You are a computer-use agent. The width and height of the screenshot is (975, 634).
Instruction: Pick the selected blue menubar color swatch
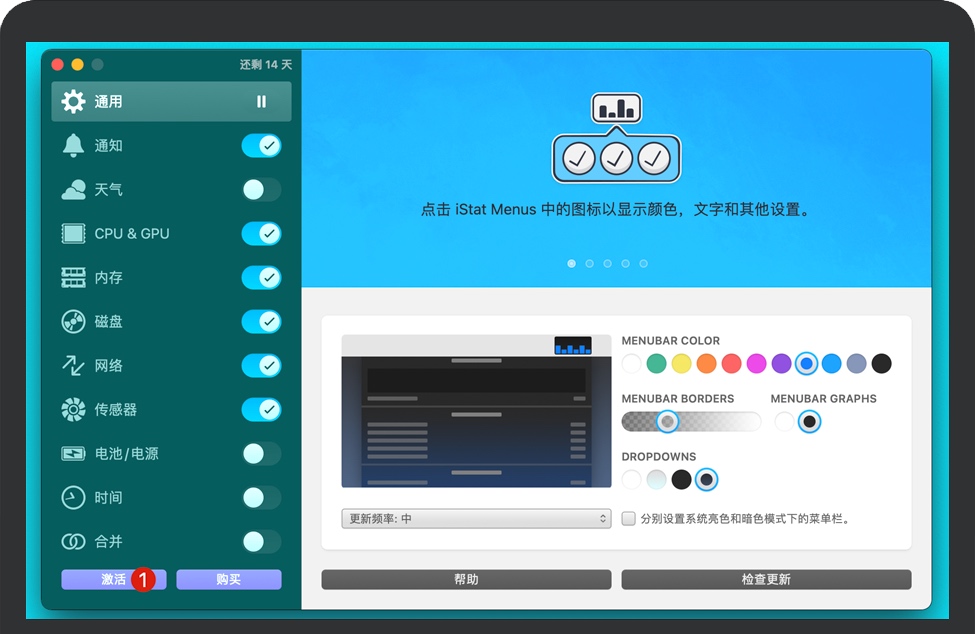806,364
